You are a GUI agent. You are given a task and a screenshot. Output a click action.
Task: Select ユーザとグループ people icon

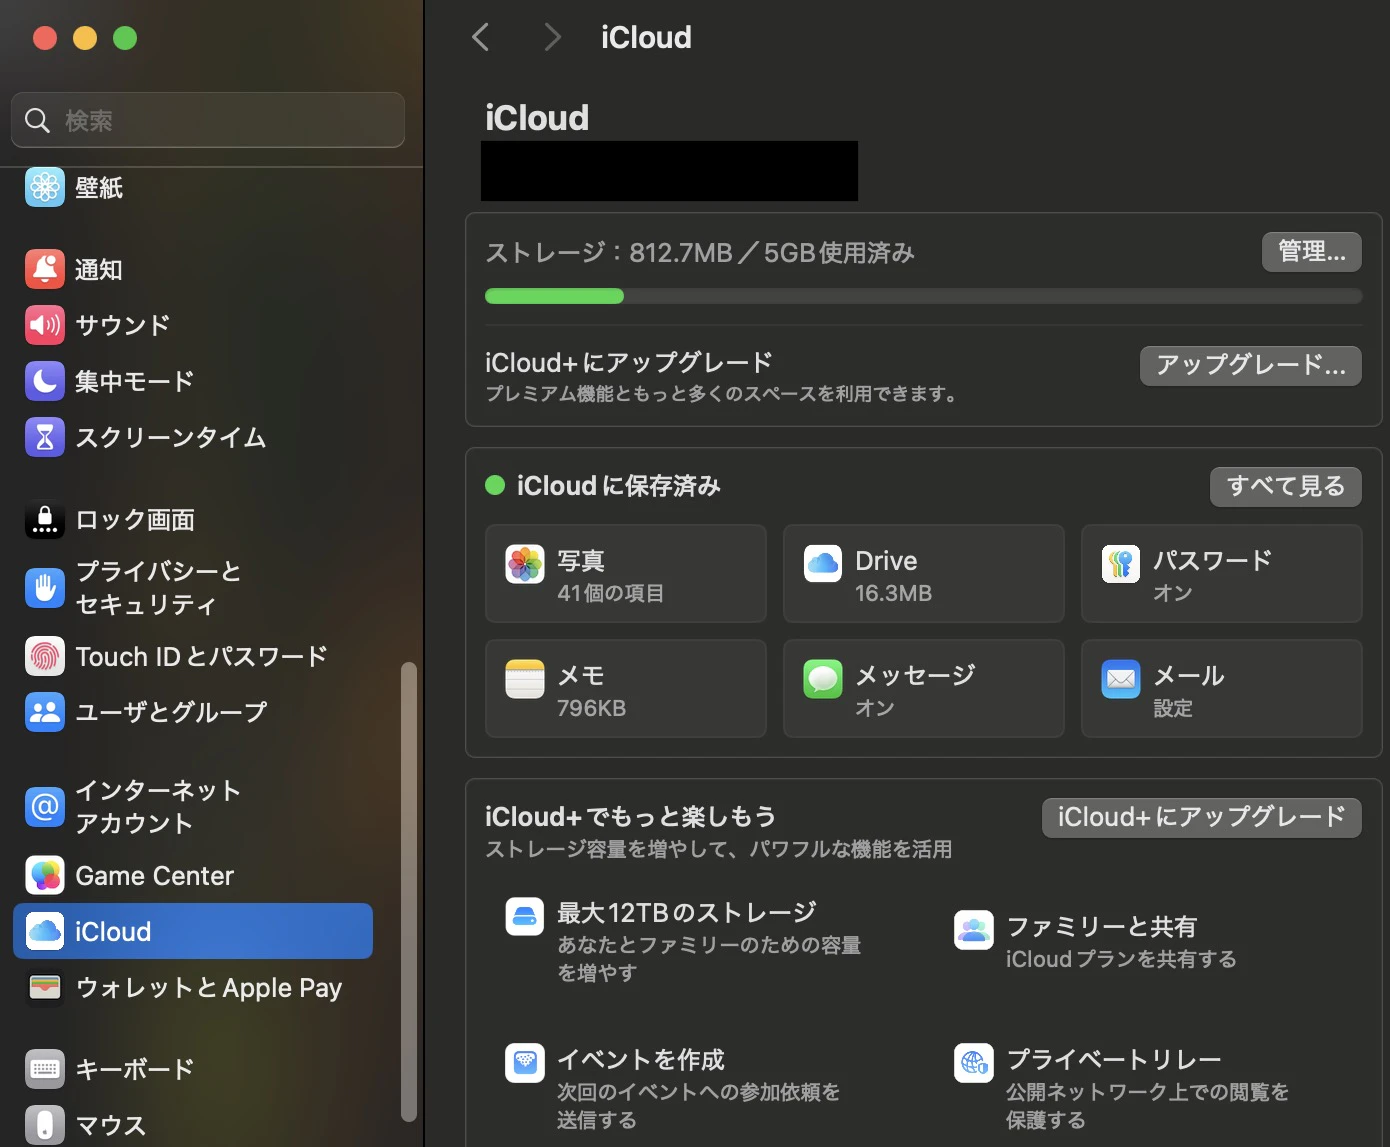coord(45,712)
